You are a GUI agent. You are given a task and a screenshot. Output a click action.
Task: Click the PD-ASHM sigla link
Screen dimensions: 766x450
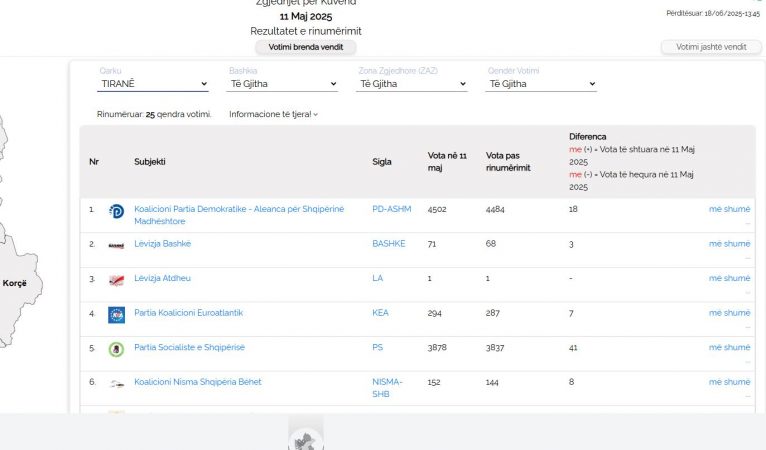coord(392,209)
